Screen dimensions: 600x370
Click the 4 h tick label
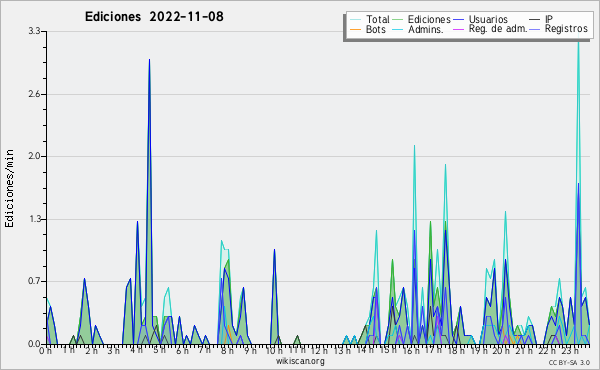(x=136, y=351)
